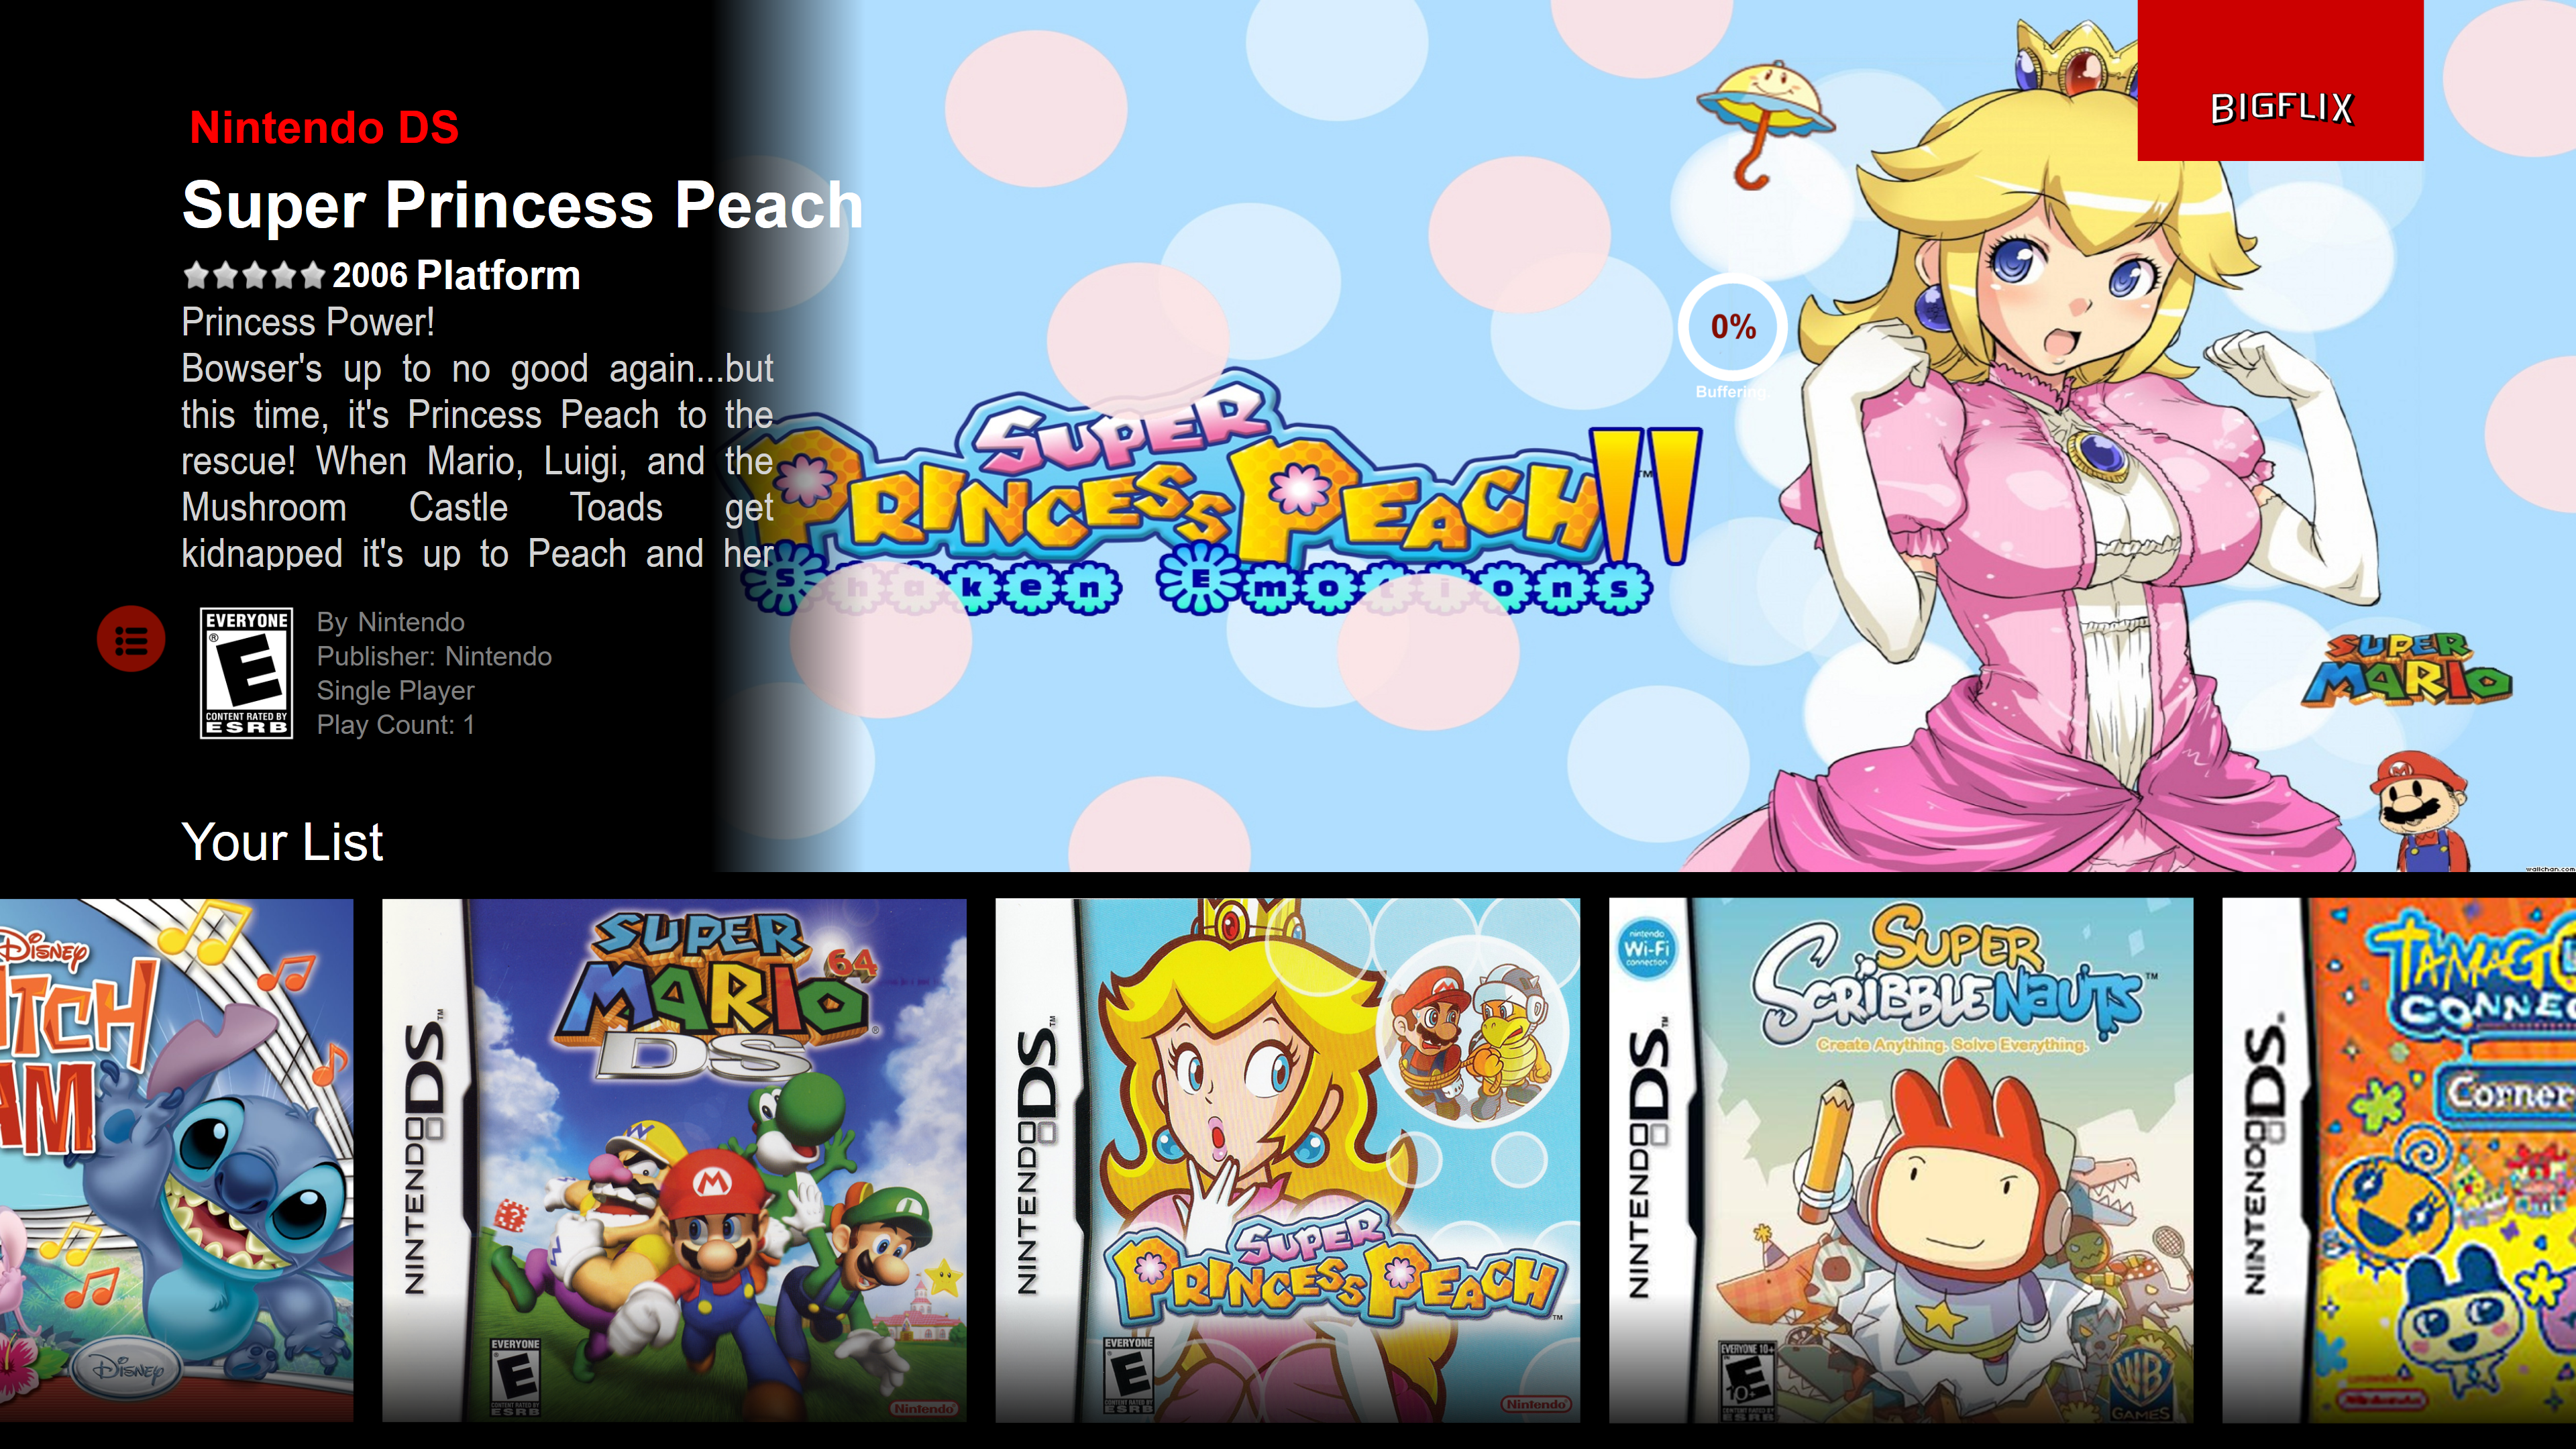Select Super Mario 64 DS cover
This screenshot has height=1449, width=2576.
(x=674, y=1160)
